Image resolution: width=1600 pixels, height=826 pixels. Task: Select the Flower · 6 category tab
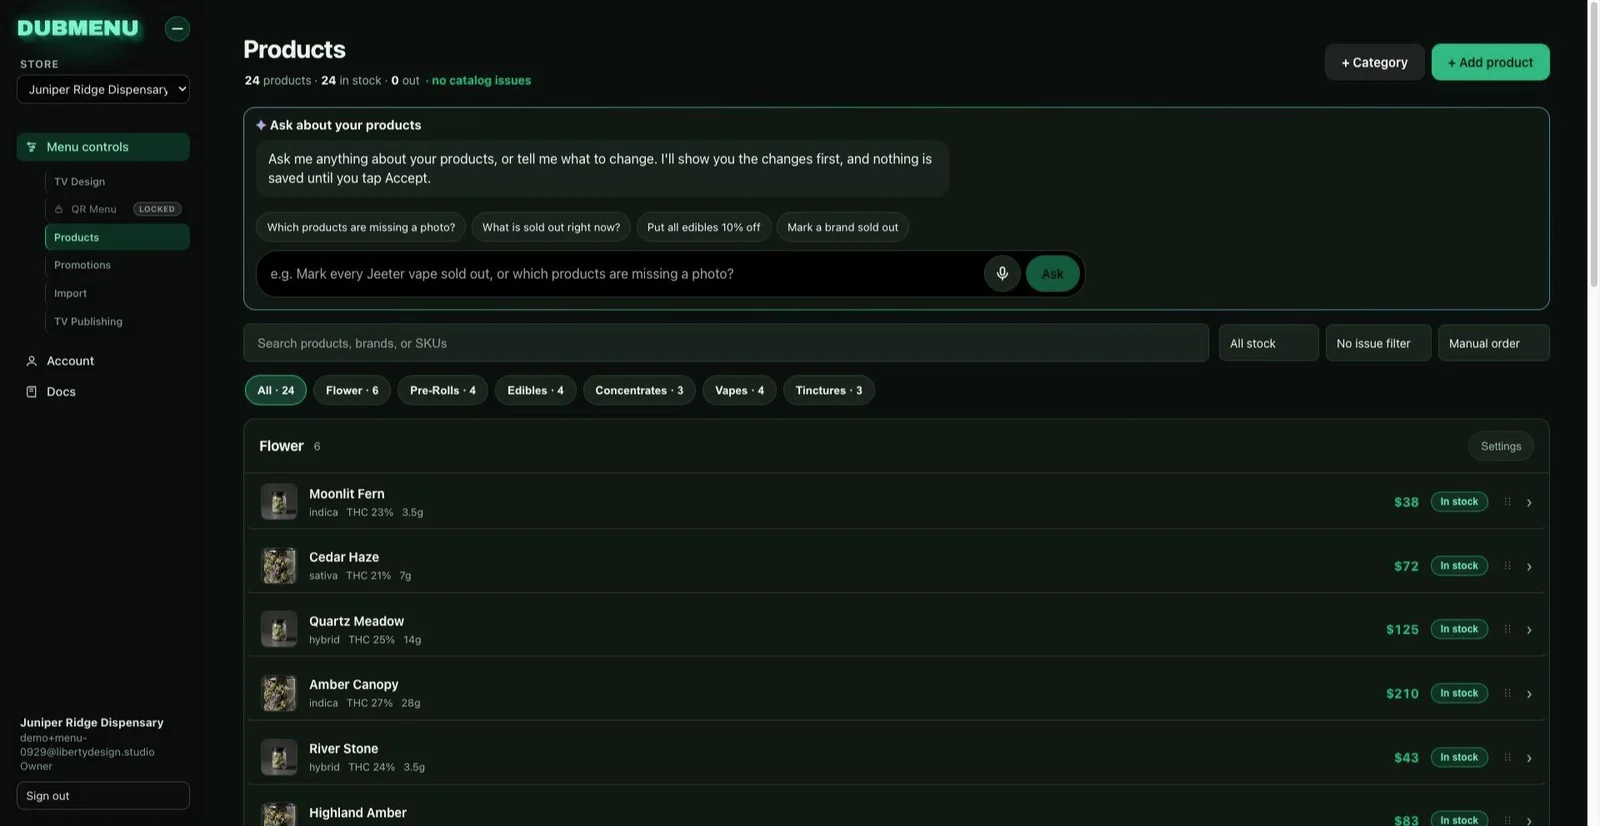pyautogui.click(x=352, y=390)
